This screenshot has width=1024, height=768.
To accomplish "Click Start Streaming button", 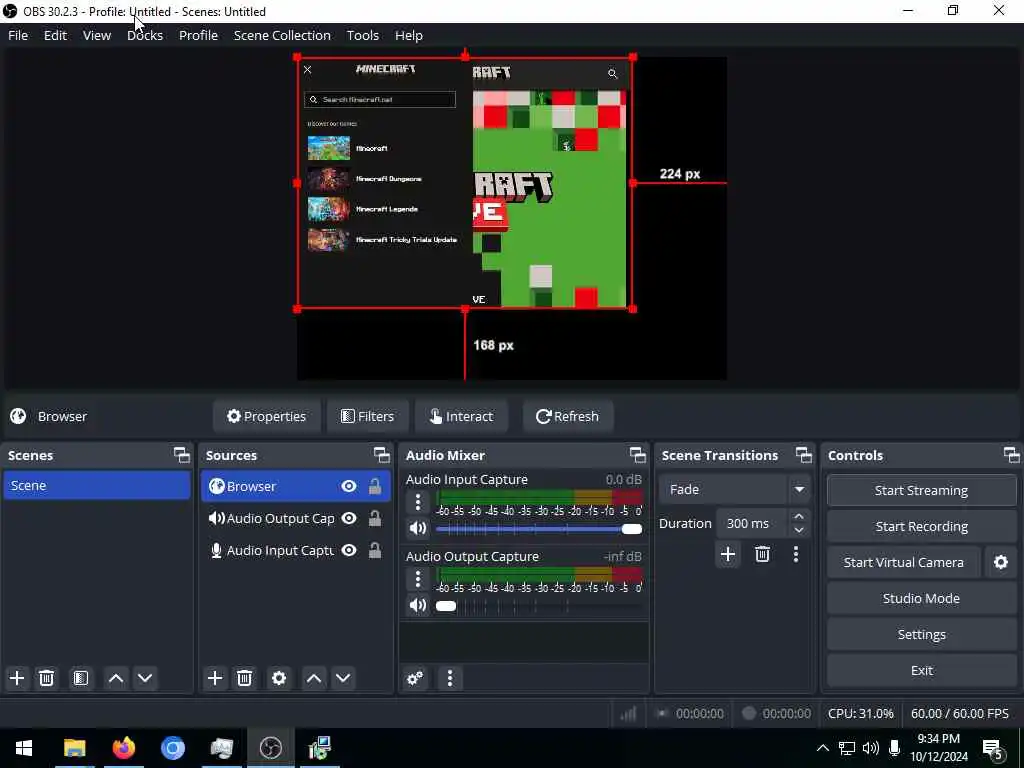I will (921, 490).
